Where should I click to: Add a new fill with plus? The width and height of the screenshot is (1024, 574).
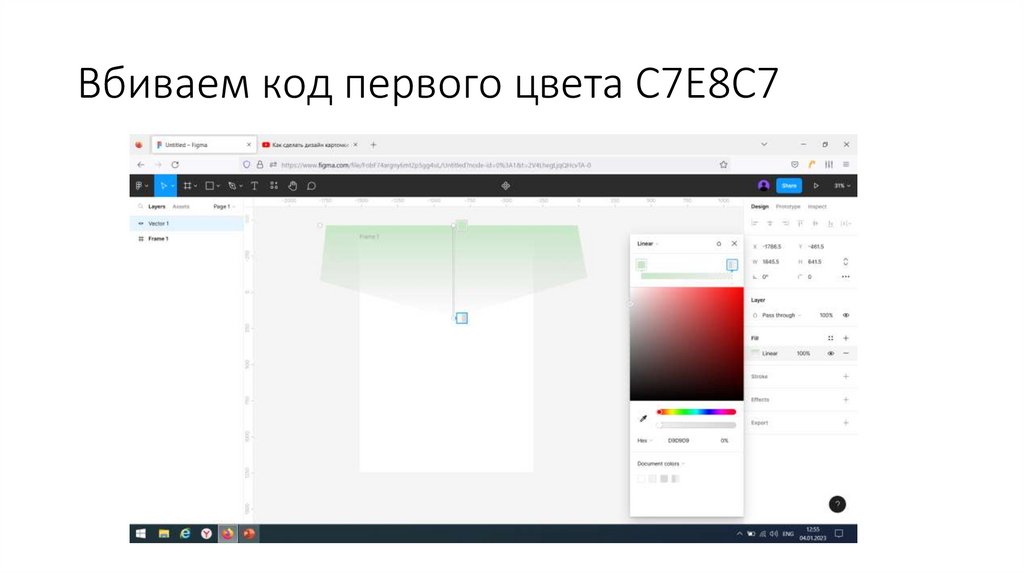coord(846,338)
